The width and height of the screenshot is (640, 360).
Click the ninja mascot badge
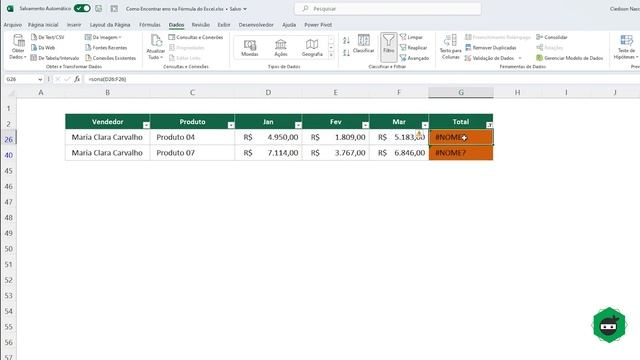tap(609, 325)
